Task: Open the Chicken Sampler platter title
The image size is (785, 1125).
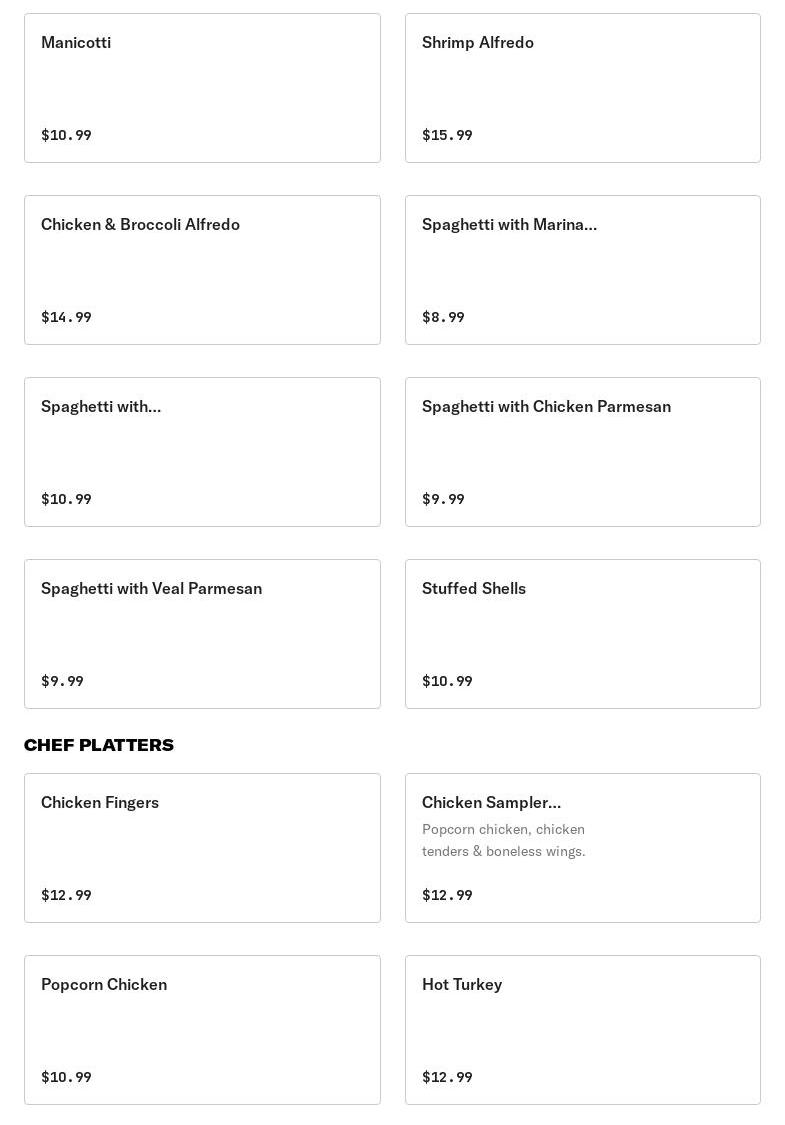Action: tap(491, 802)
